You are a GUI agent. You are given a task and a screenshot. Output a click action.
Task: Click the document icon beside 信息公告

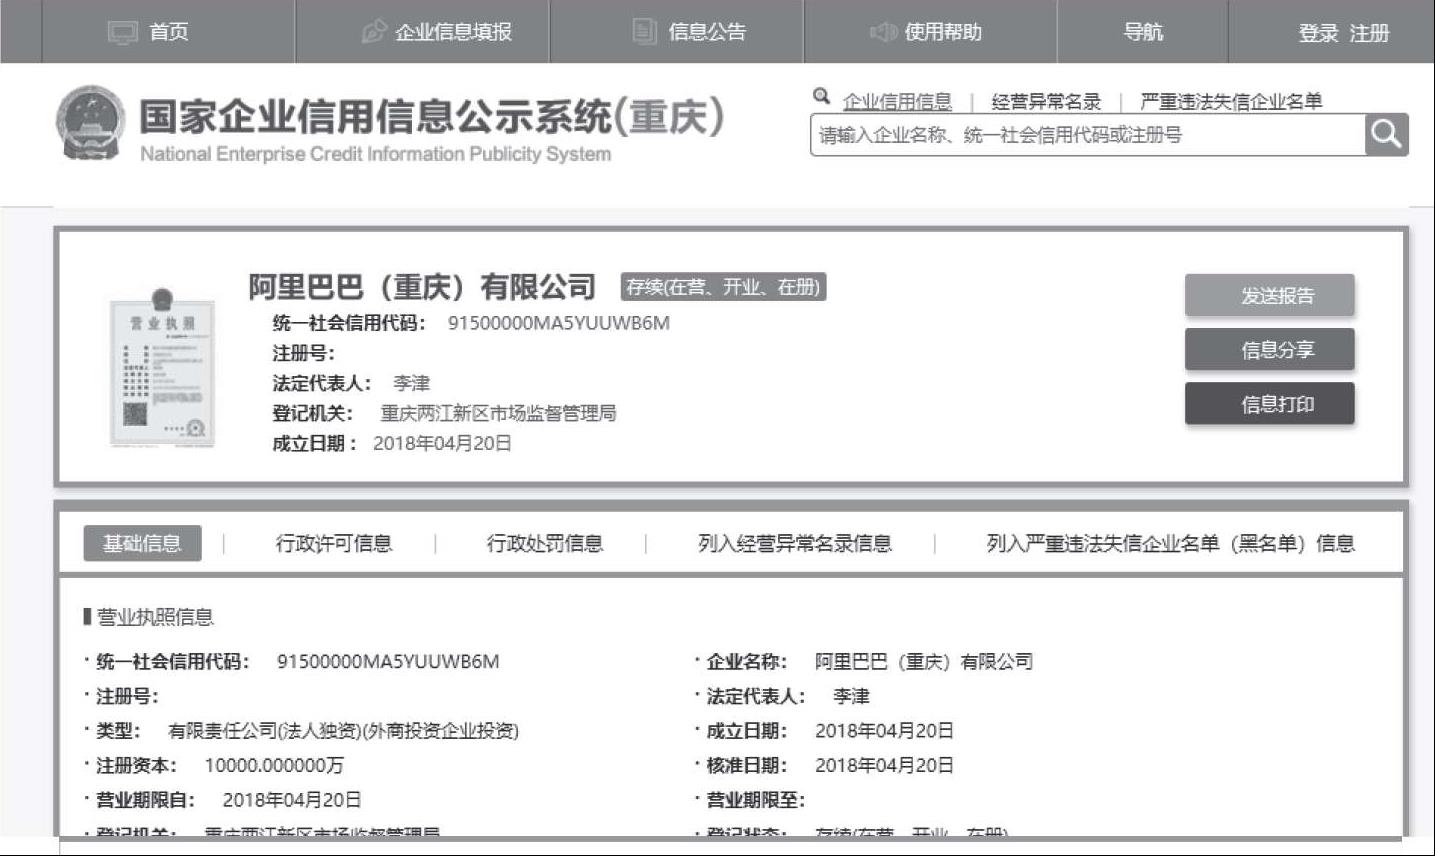pyautogui.click(x=645, y=31)
